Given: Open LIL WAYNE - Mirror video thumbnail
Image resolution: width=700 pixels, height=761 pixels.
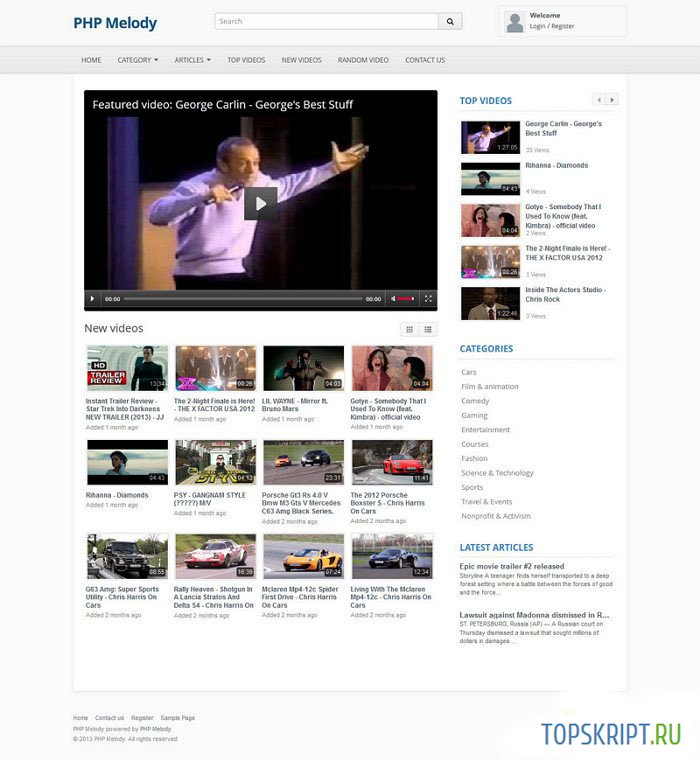Looking at the screenshot, I should (x=303, y=368).
